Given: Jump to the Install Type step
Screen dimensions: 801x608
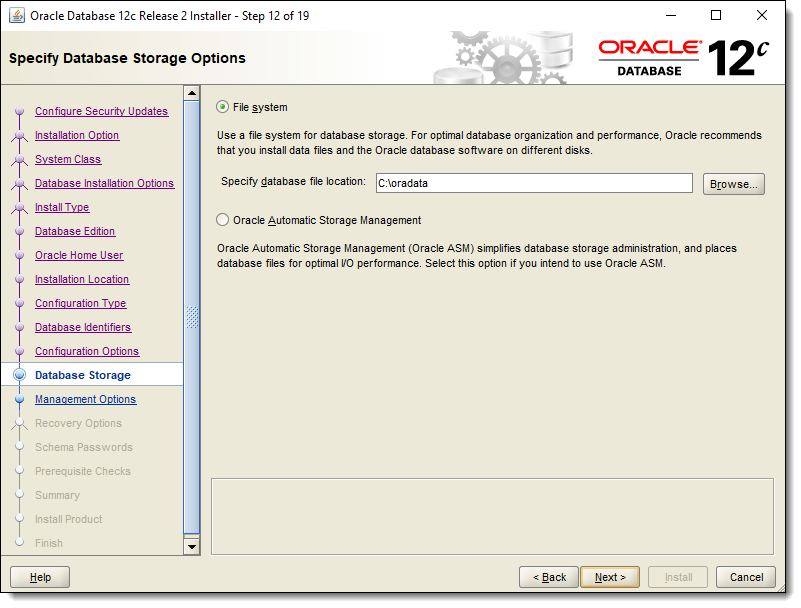Looking at the screenshot, I should 62,207.
